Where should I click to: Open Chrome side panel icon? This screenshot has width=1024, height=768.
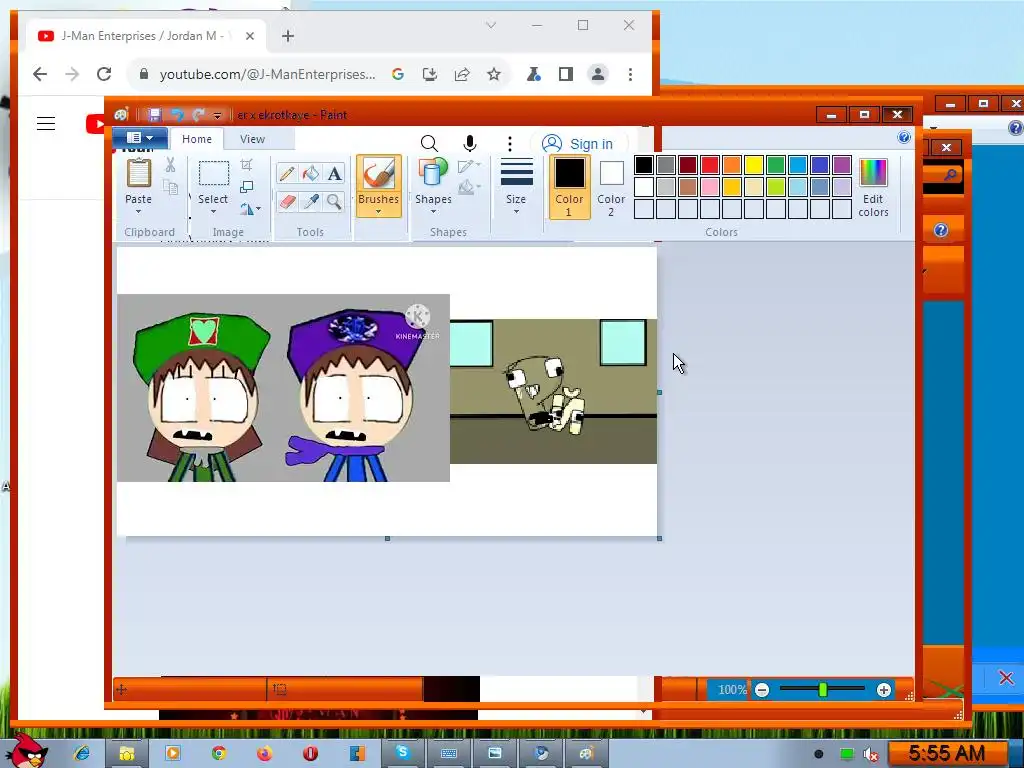click(x=566, y=74)
